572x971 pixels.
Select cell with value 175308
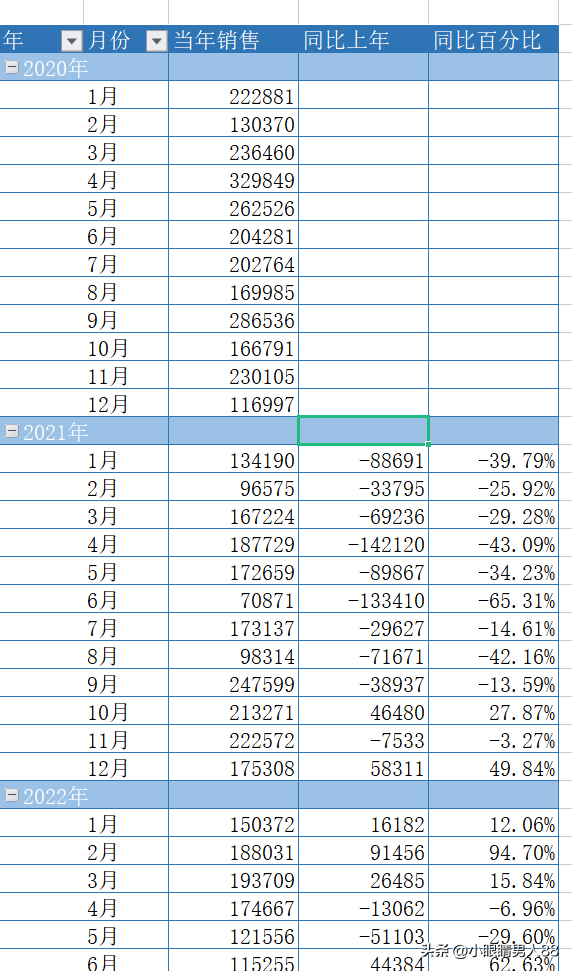pyautogui.click(x=233, y=768)
